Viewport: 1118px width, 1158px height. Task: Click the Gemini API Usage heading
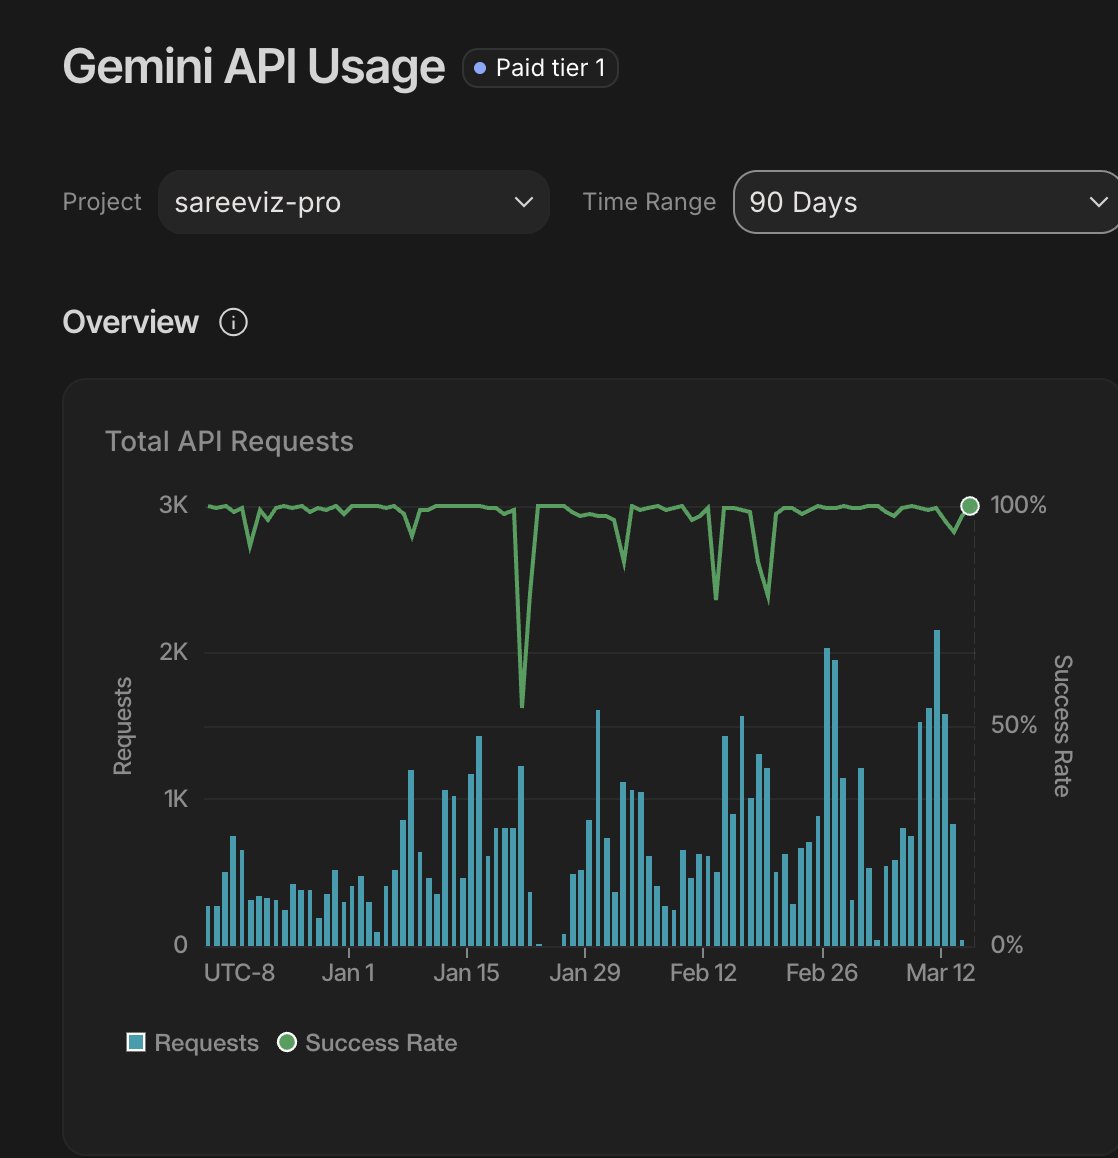click(x=254, y=66)
